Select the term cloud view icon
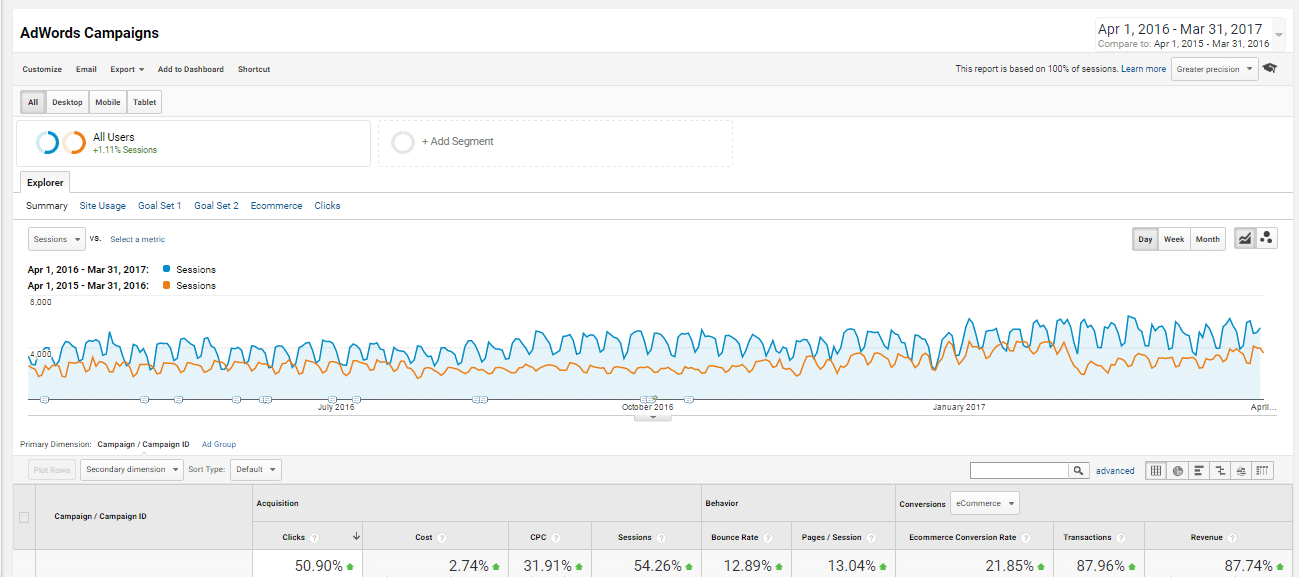Image resolution: width=1299 pixels, height=577 pixels. pos(1241,470)
